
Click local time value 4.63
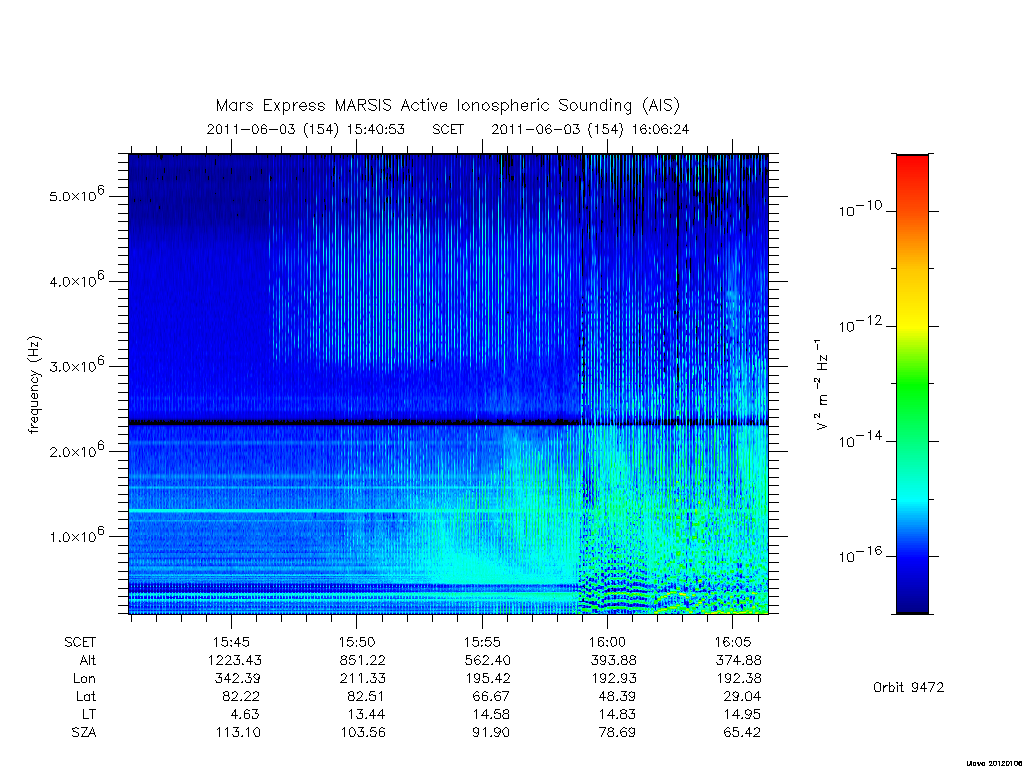[245, 714]
